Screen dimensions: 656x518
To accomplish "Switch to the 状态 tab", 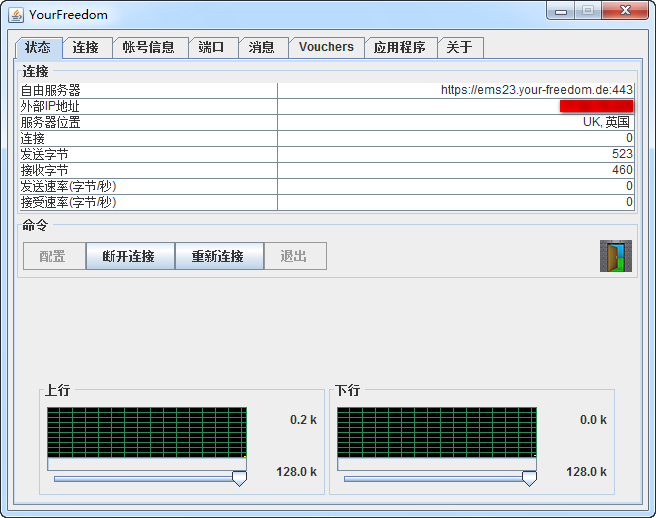I will [x=38, y=47].
